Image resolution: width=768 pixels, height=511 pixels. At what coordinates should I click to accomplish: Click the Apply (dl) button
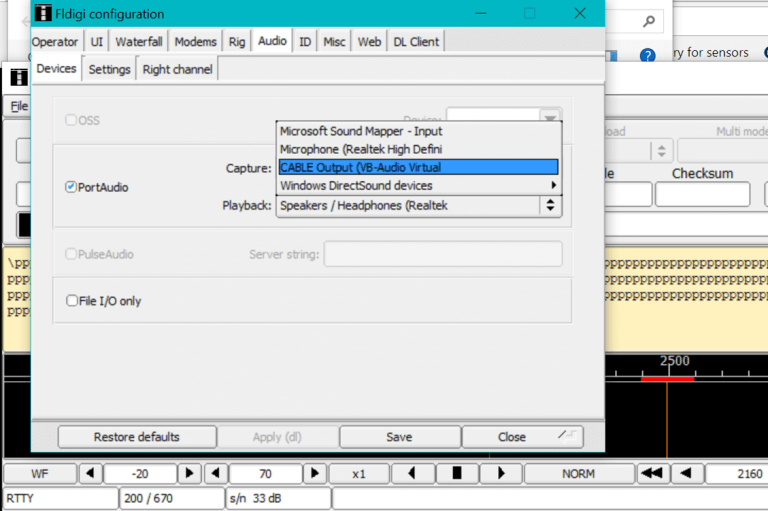[277, 437]
